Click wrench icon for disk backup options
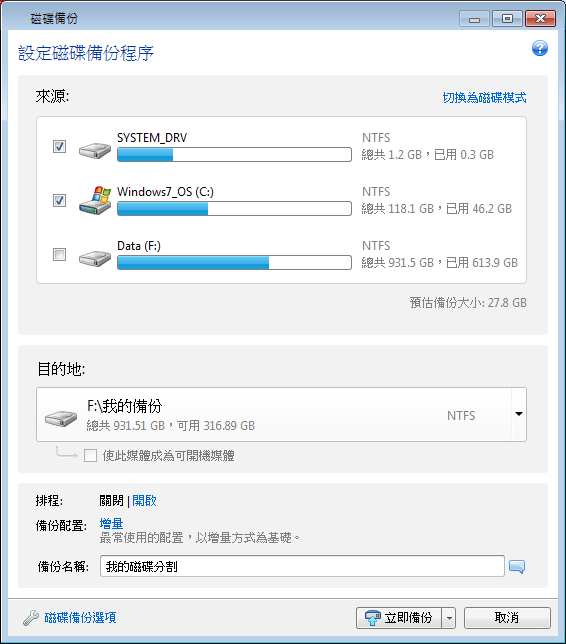 [31, 618]
